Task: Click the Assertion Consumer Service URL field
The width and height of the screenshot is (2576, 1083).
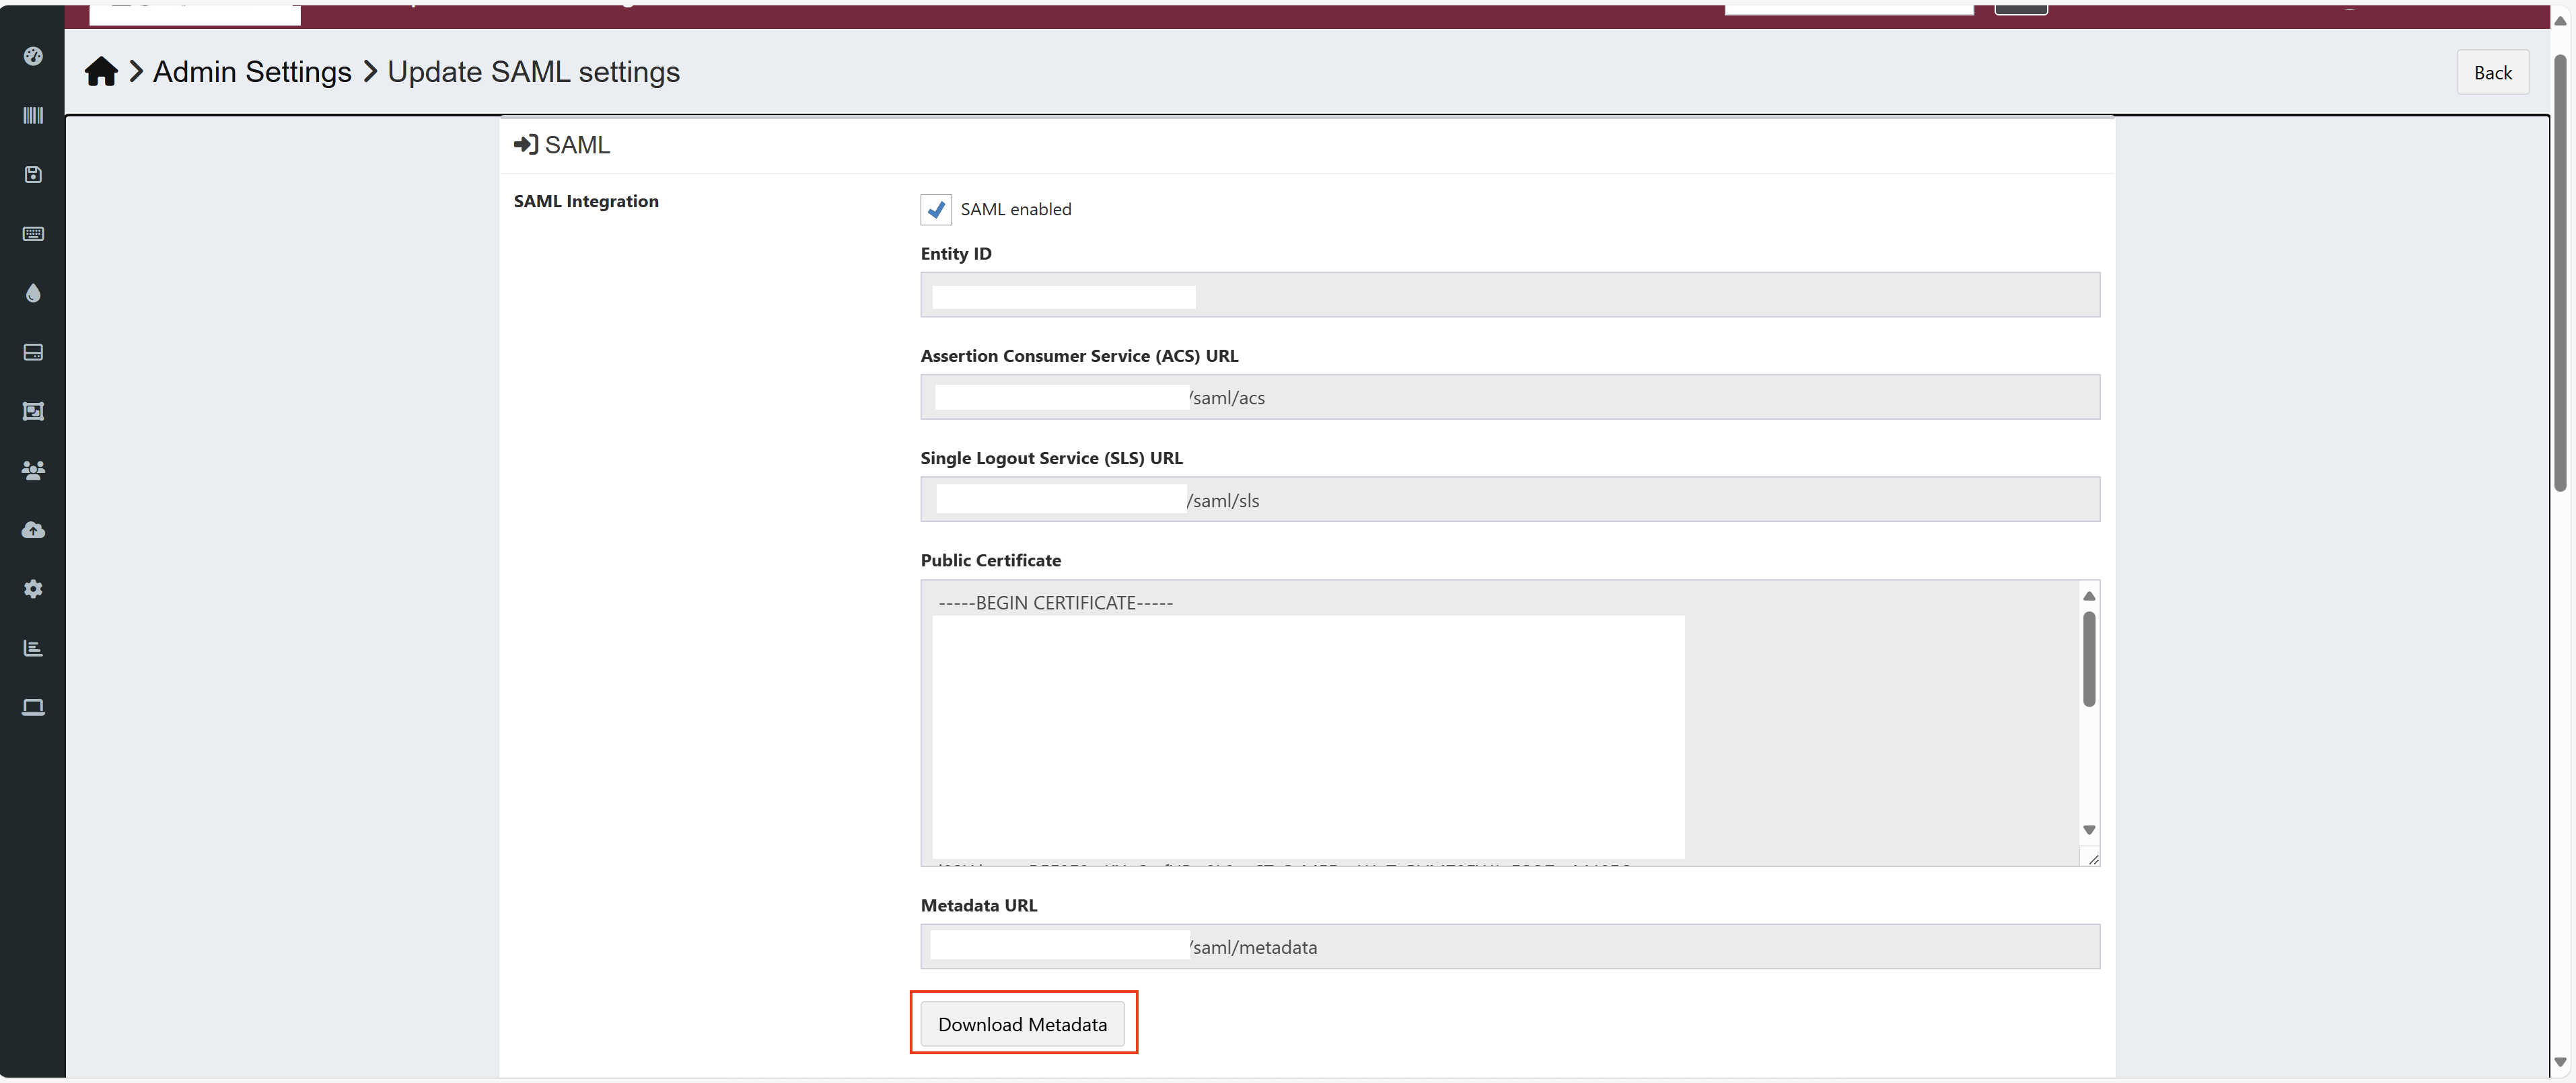Action: [x=1509, y=397]
